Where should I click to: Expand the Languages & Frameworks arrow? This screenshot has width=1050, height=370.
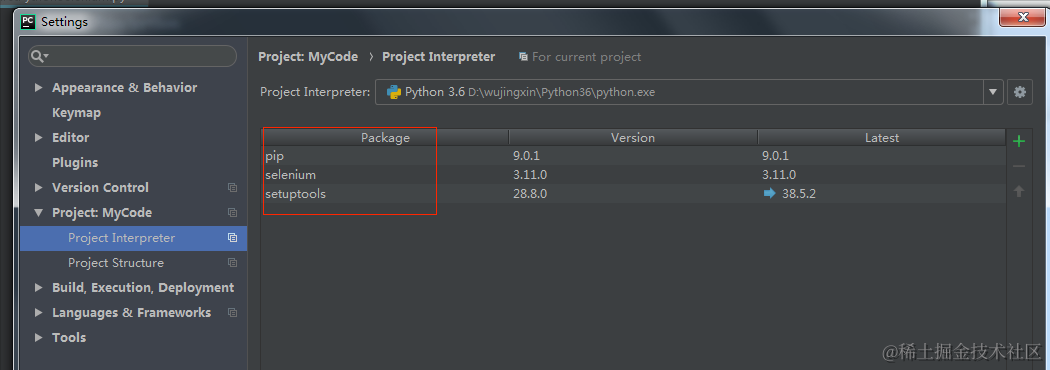coord(38,312)
